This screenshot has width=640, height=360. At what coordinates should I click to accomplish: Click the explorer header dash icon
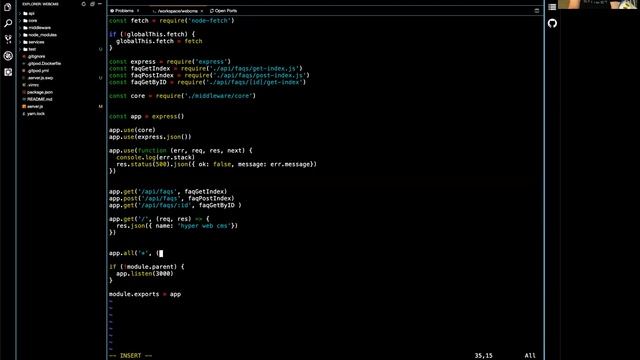(100, 4)
